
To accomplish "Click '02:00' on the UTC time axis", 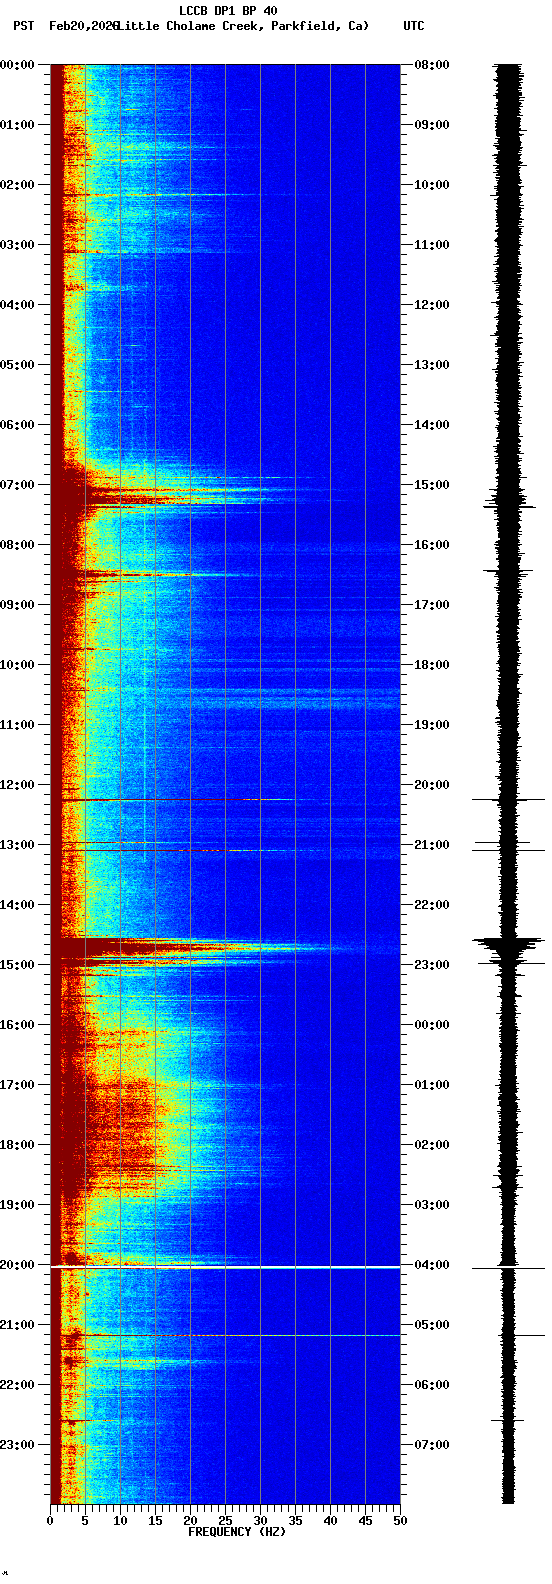I will 432,1145.
